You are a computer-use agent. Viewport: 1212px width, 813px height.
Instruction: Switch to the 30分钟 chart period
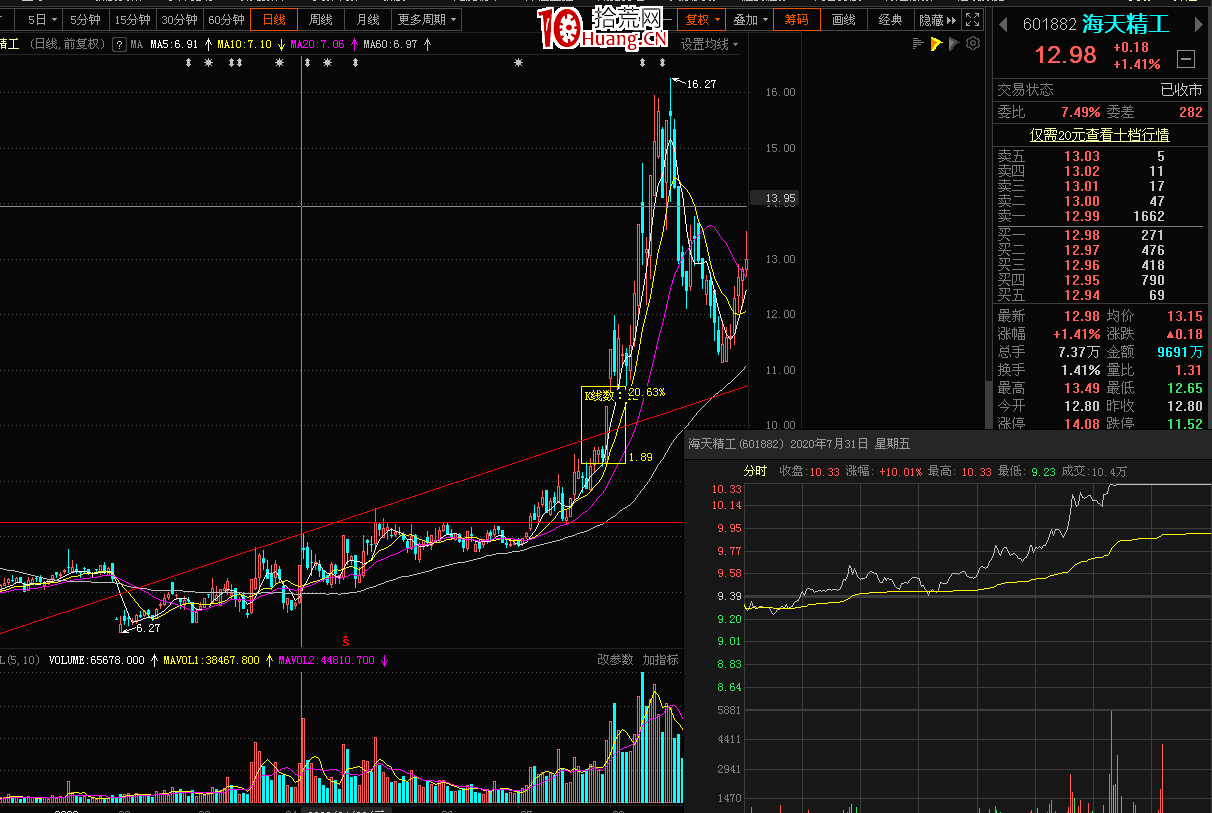[x=179, y=20]
